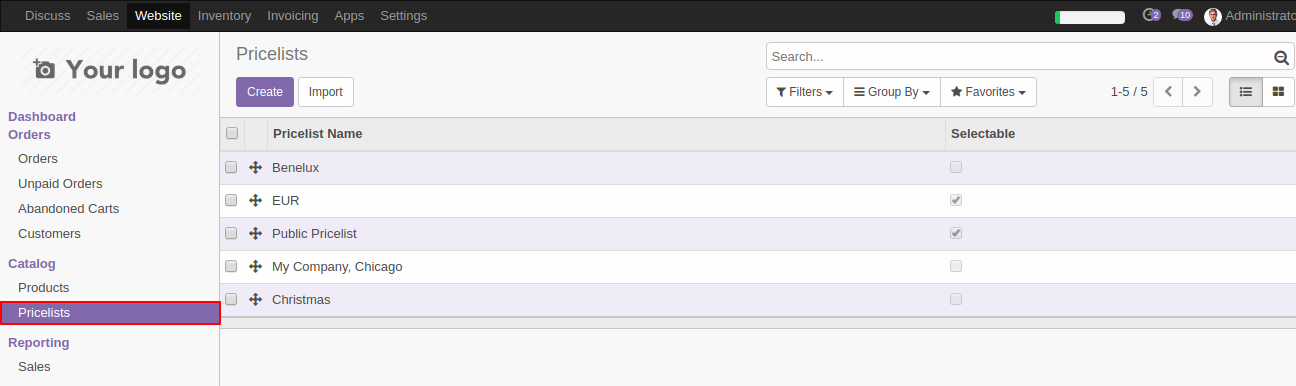
Task: Expand the Filters dropdown
Action: point(805,92)
